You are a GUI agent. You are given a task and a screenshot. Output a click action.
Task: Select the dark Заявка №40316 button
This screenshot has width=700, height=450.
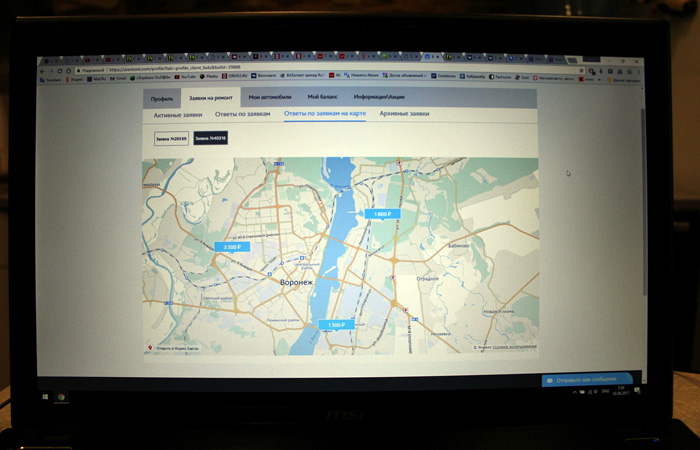(x=210, y=138)
